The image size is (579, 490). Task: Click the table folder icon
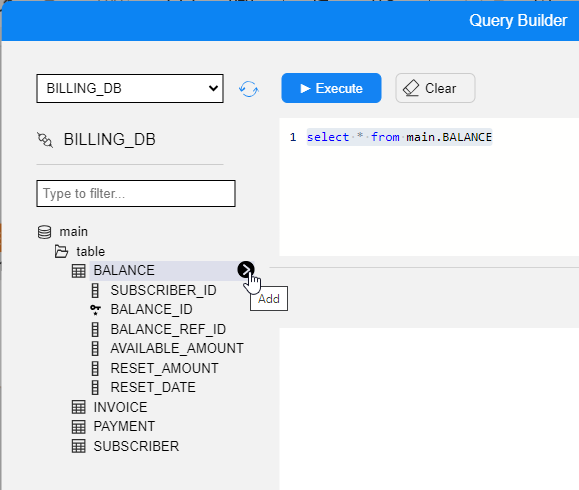[61, 251]
